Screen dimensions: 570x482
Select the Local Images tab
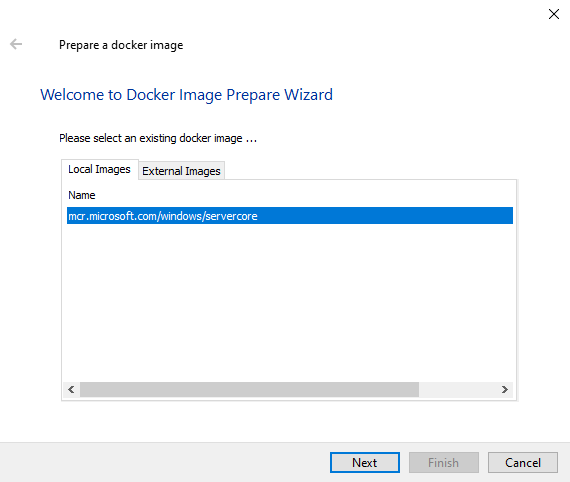[x=100, y=169]
